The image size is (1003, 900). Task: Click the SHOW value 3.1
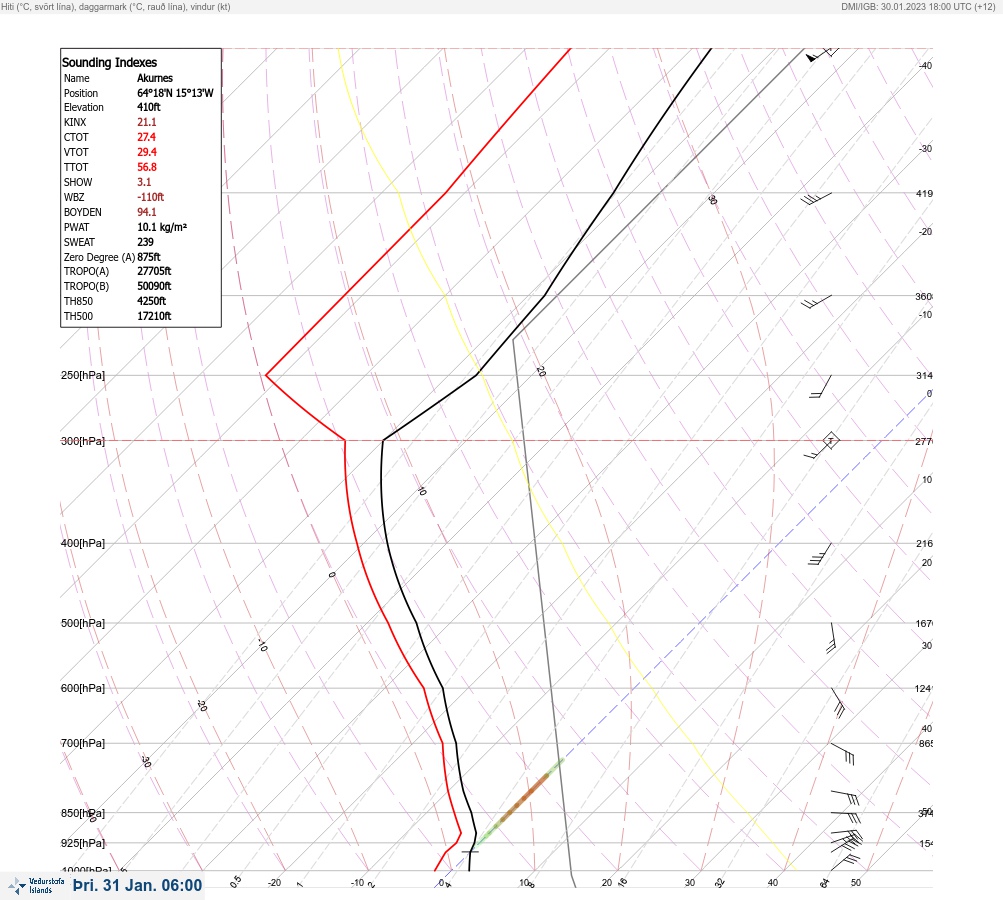[144, 182]
